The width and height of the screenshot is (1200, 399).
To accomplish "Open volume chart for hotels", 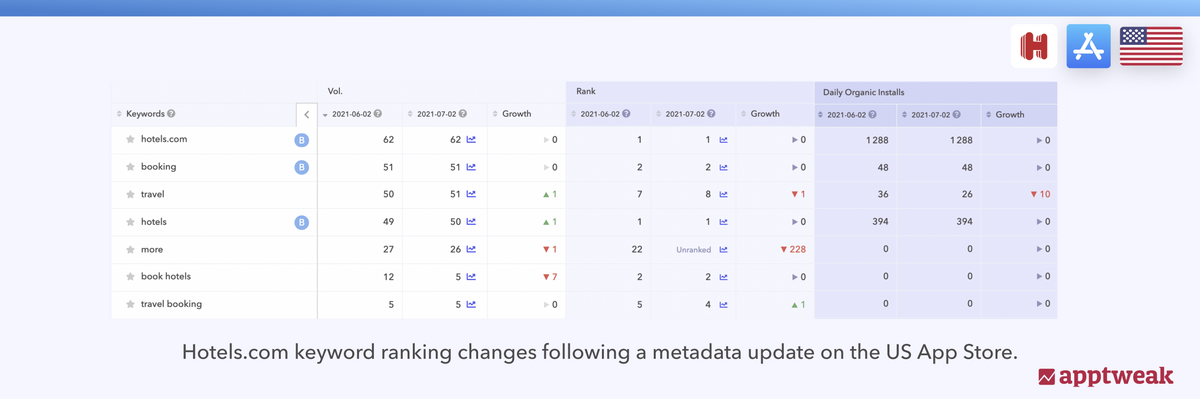I will click(470, 222).
